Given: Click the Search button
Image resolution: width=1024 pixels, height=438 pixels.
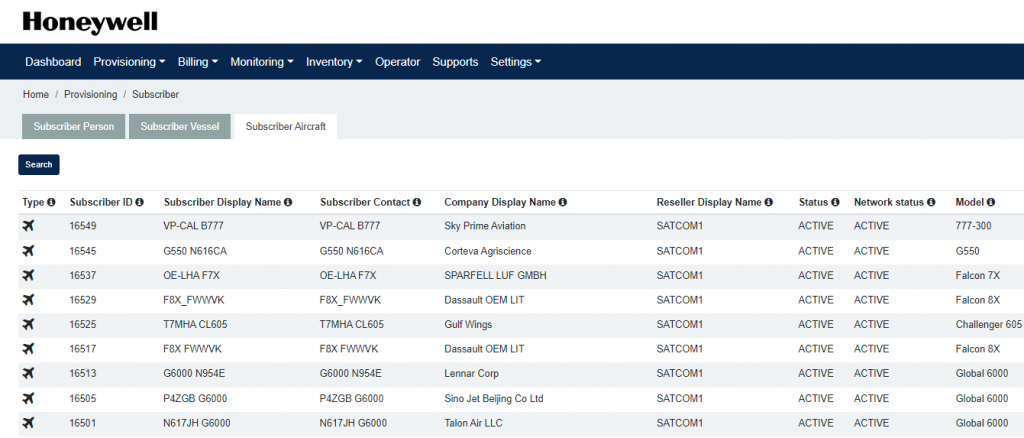Looking at the screenshot, I should 39,164.
